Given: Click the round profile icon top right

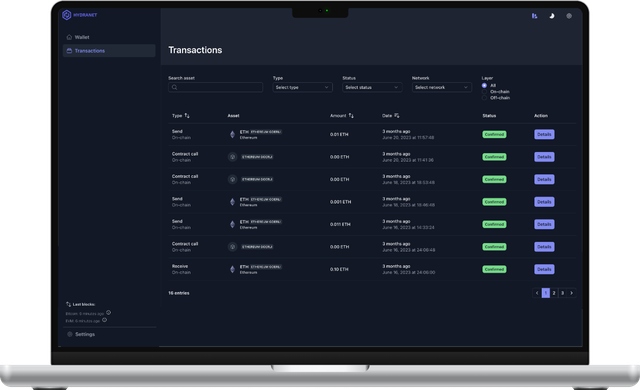Looking at the screenshot, I should click(569, 16).
